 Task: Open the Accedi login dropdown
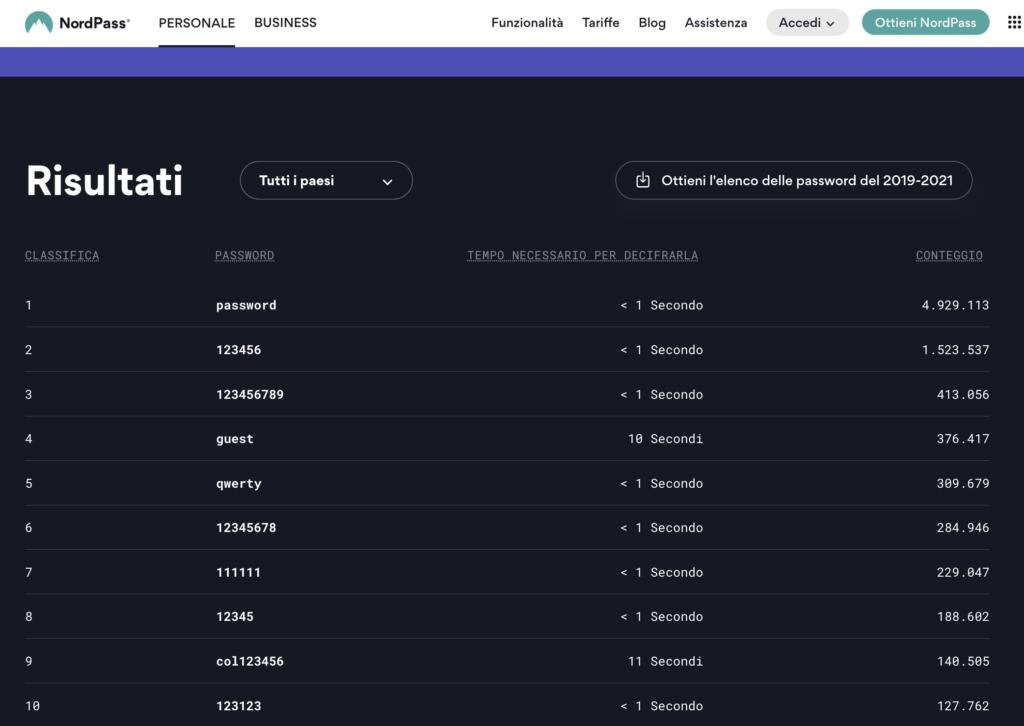(x=806, y=23)
